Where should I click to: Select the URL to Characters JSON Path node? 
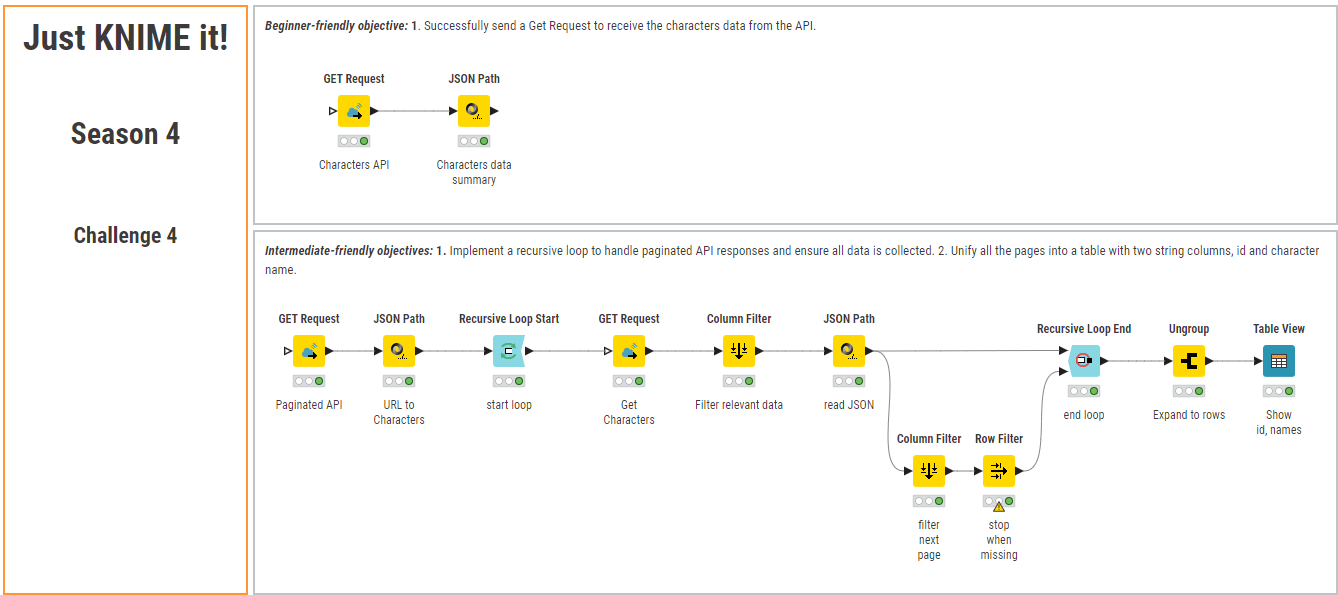coord(399,351)
